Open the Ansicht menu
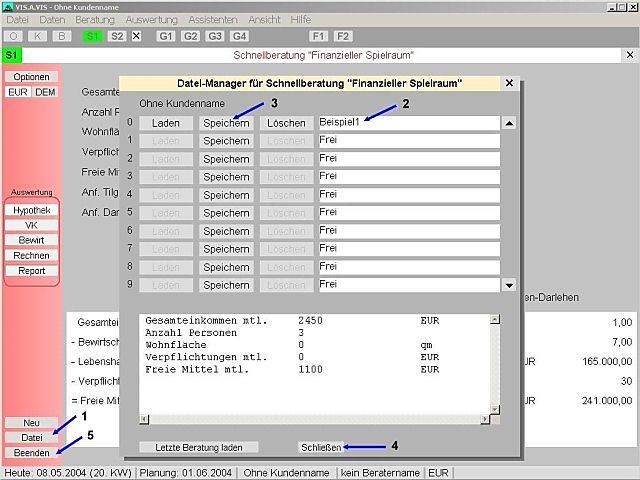 [264, 20]
